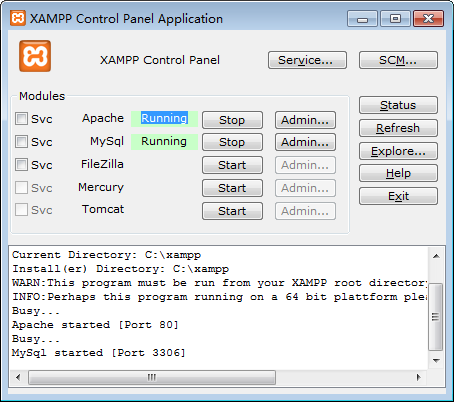454x402 pixels.
Task: Start the FileZilla module
Action: pos(232,165)
